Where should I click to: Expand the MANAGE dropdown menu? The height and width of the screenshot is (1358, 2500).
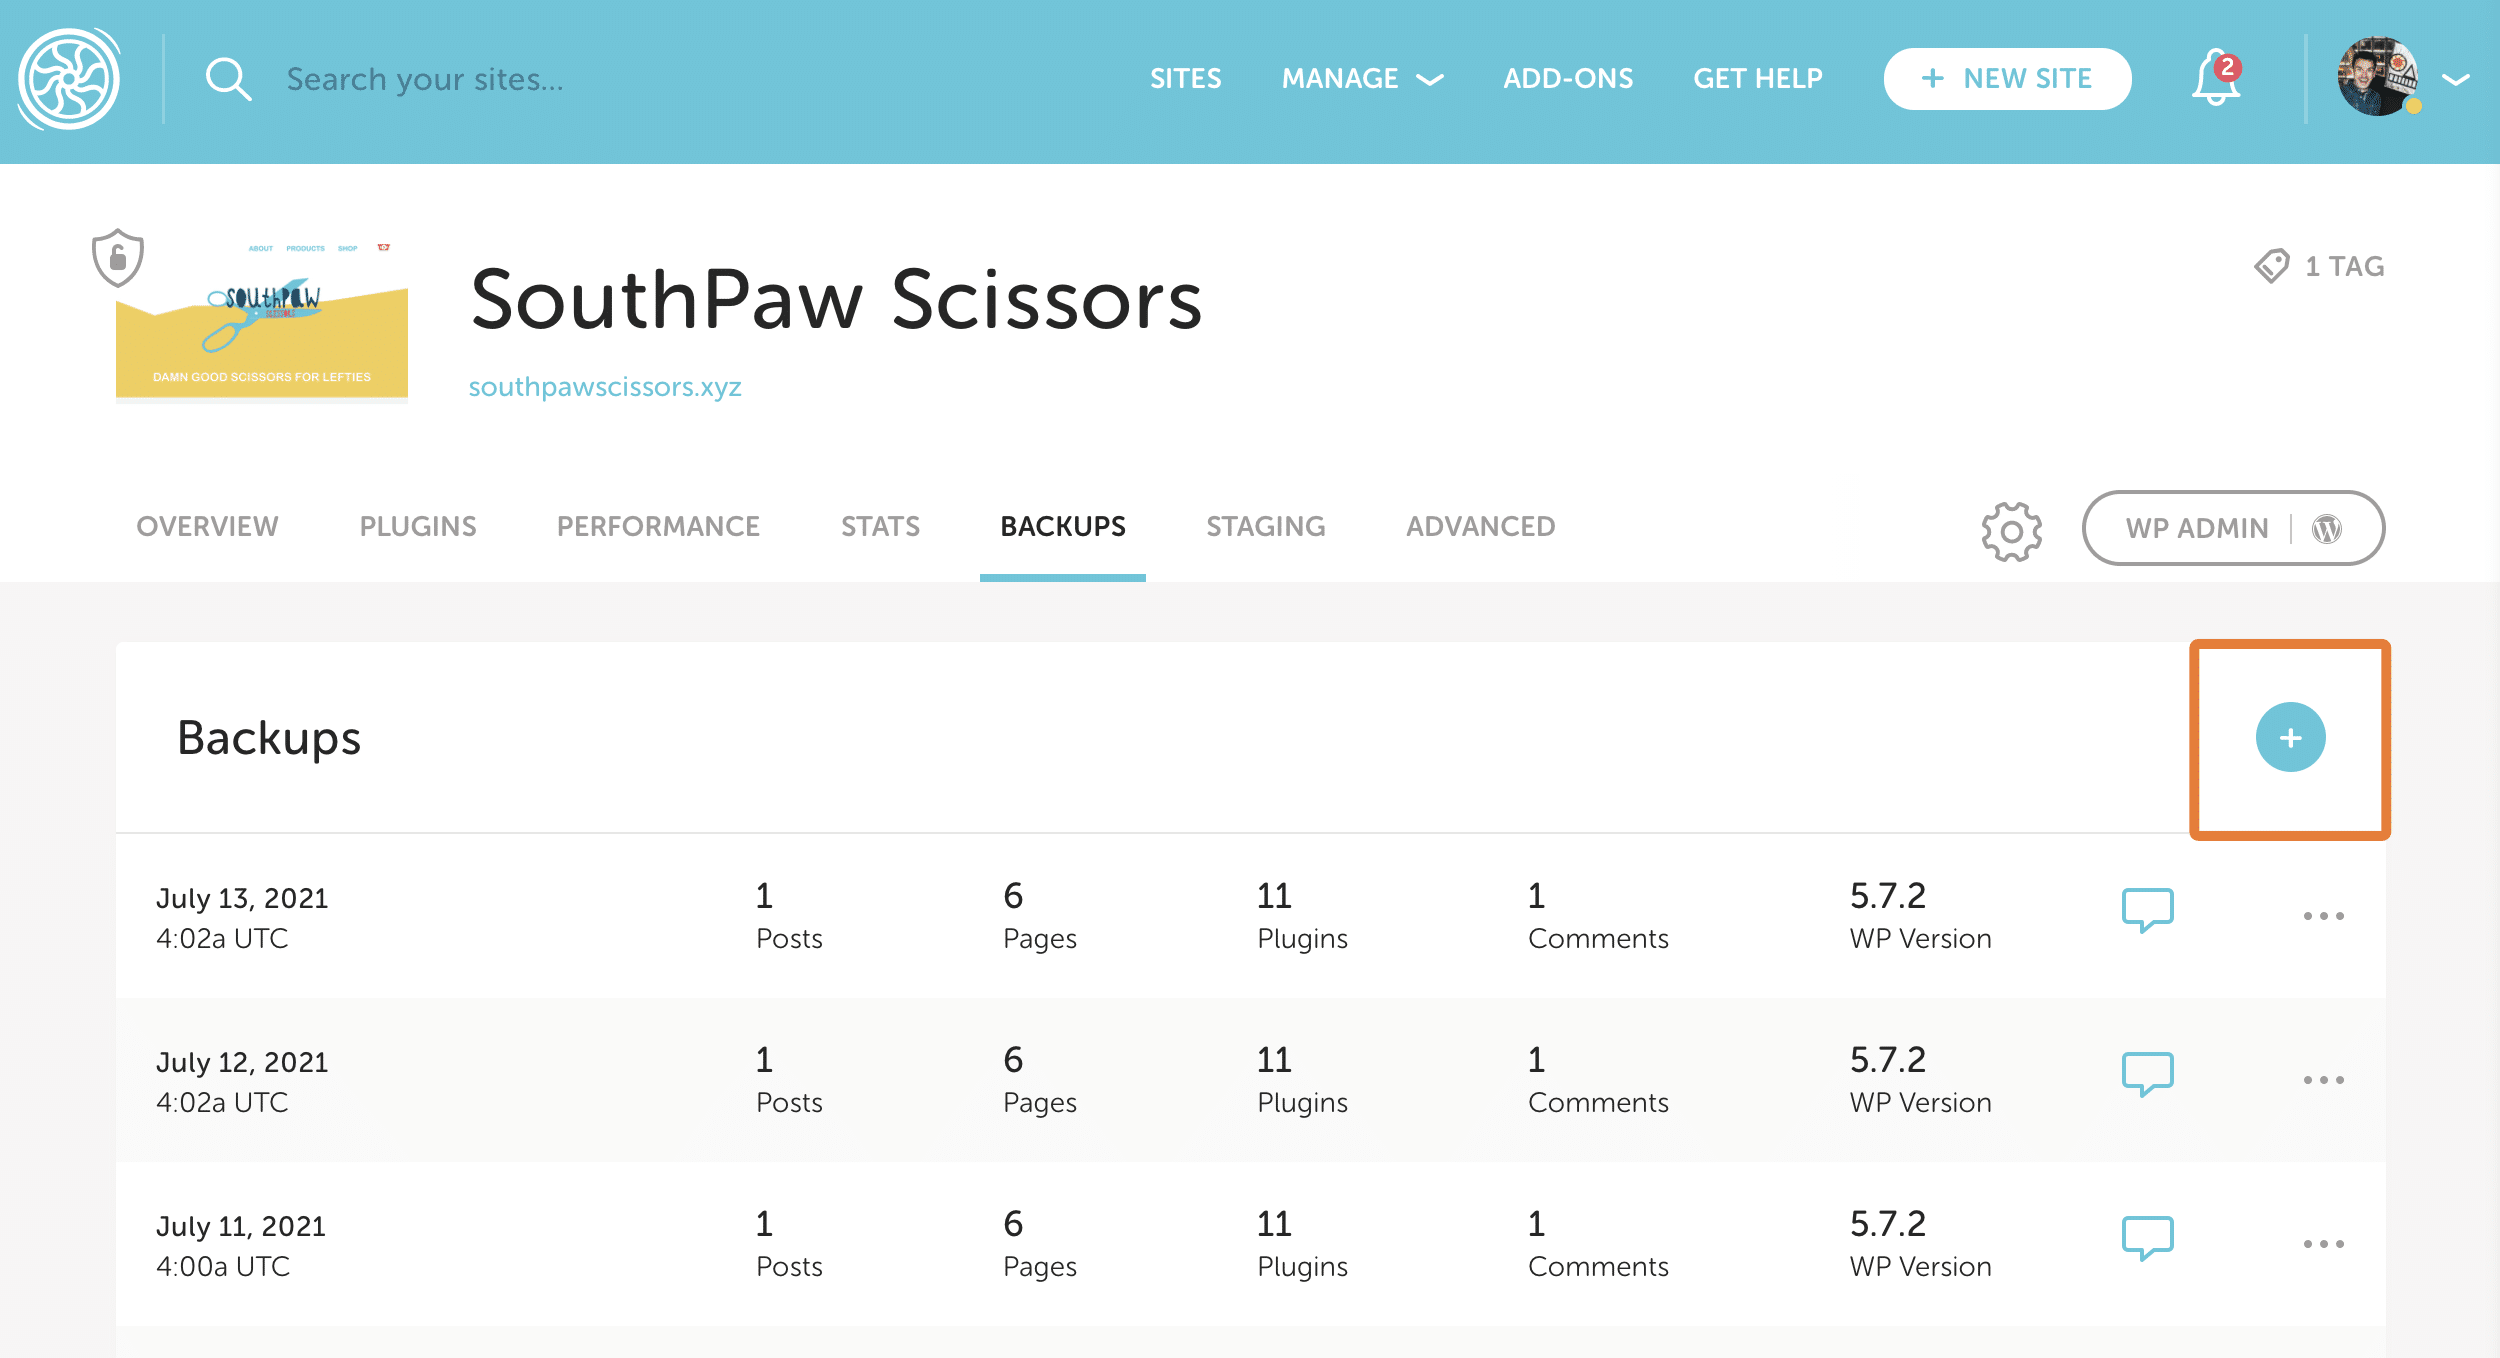[x=1362, y=79]
